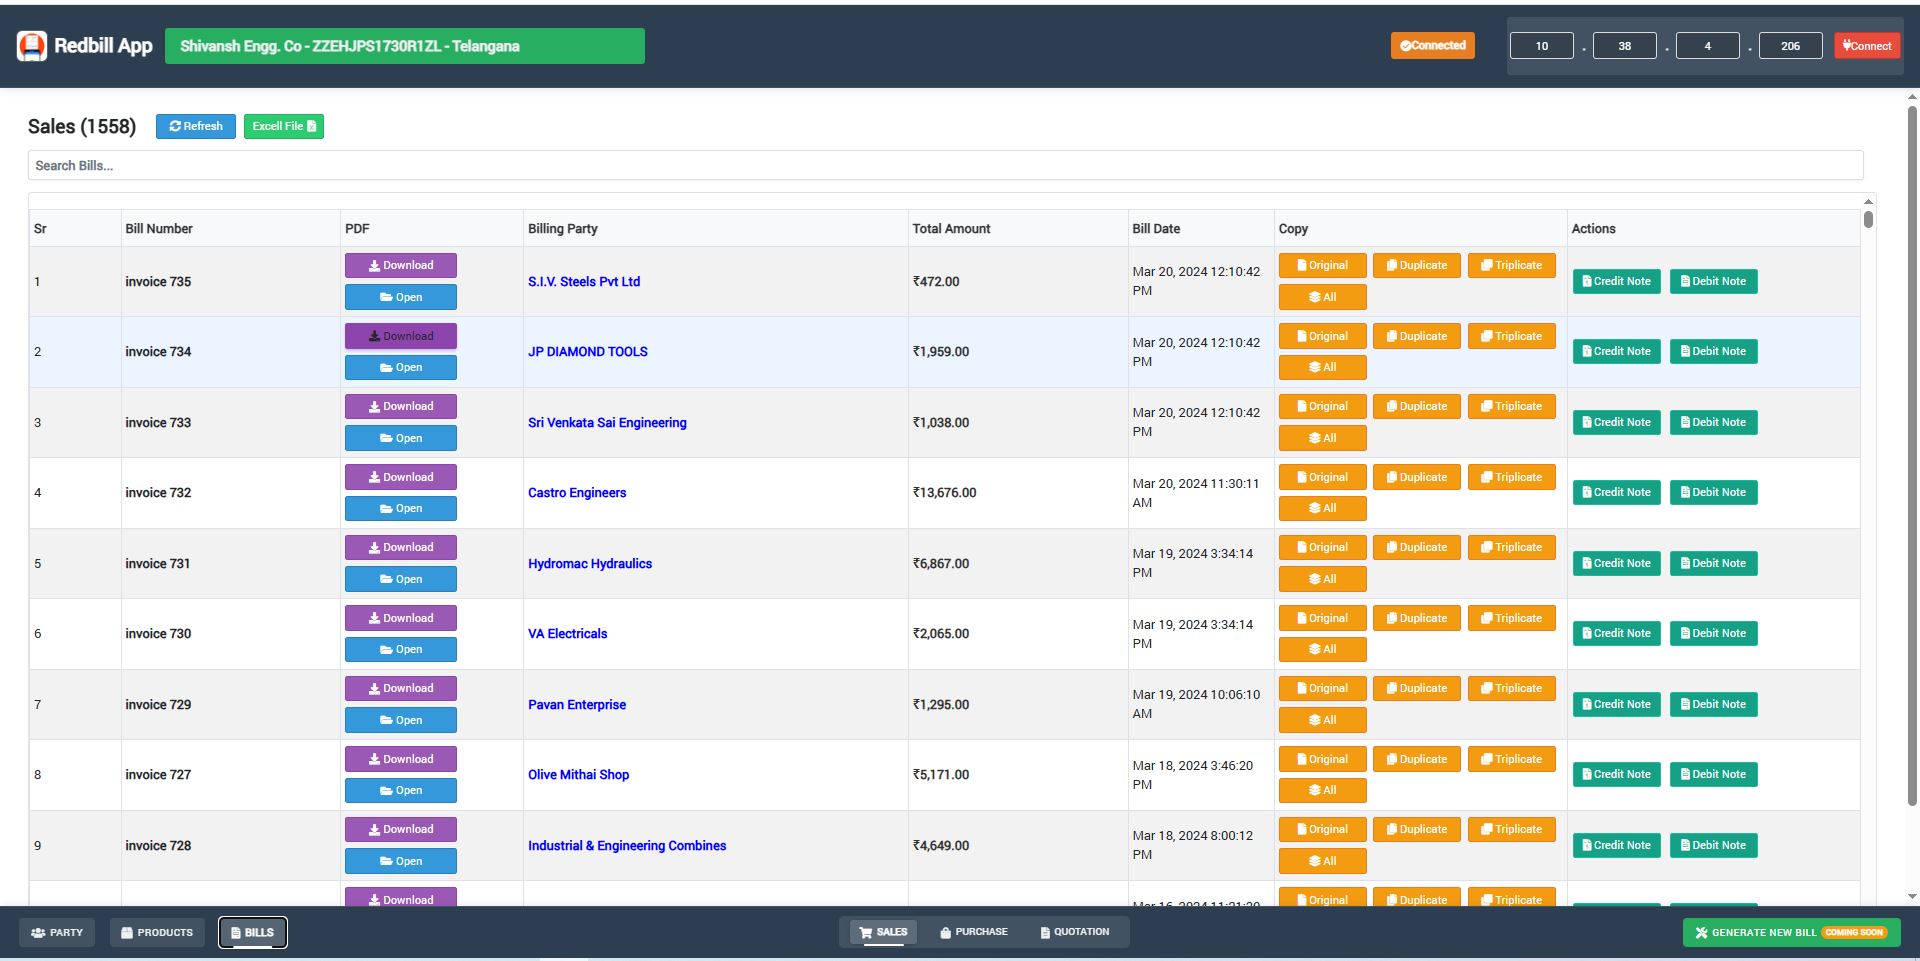Switch to the Quotation tab
The image size is (1920, 961).
(x=1074, y=932)
